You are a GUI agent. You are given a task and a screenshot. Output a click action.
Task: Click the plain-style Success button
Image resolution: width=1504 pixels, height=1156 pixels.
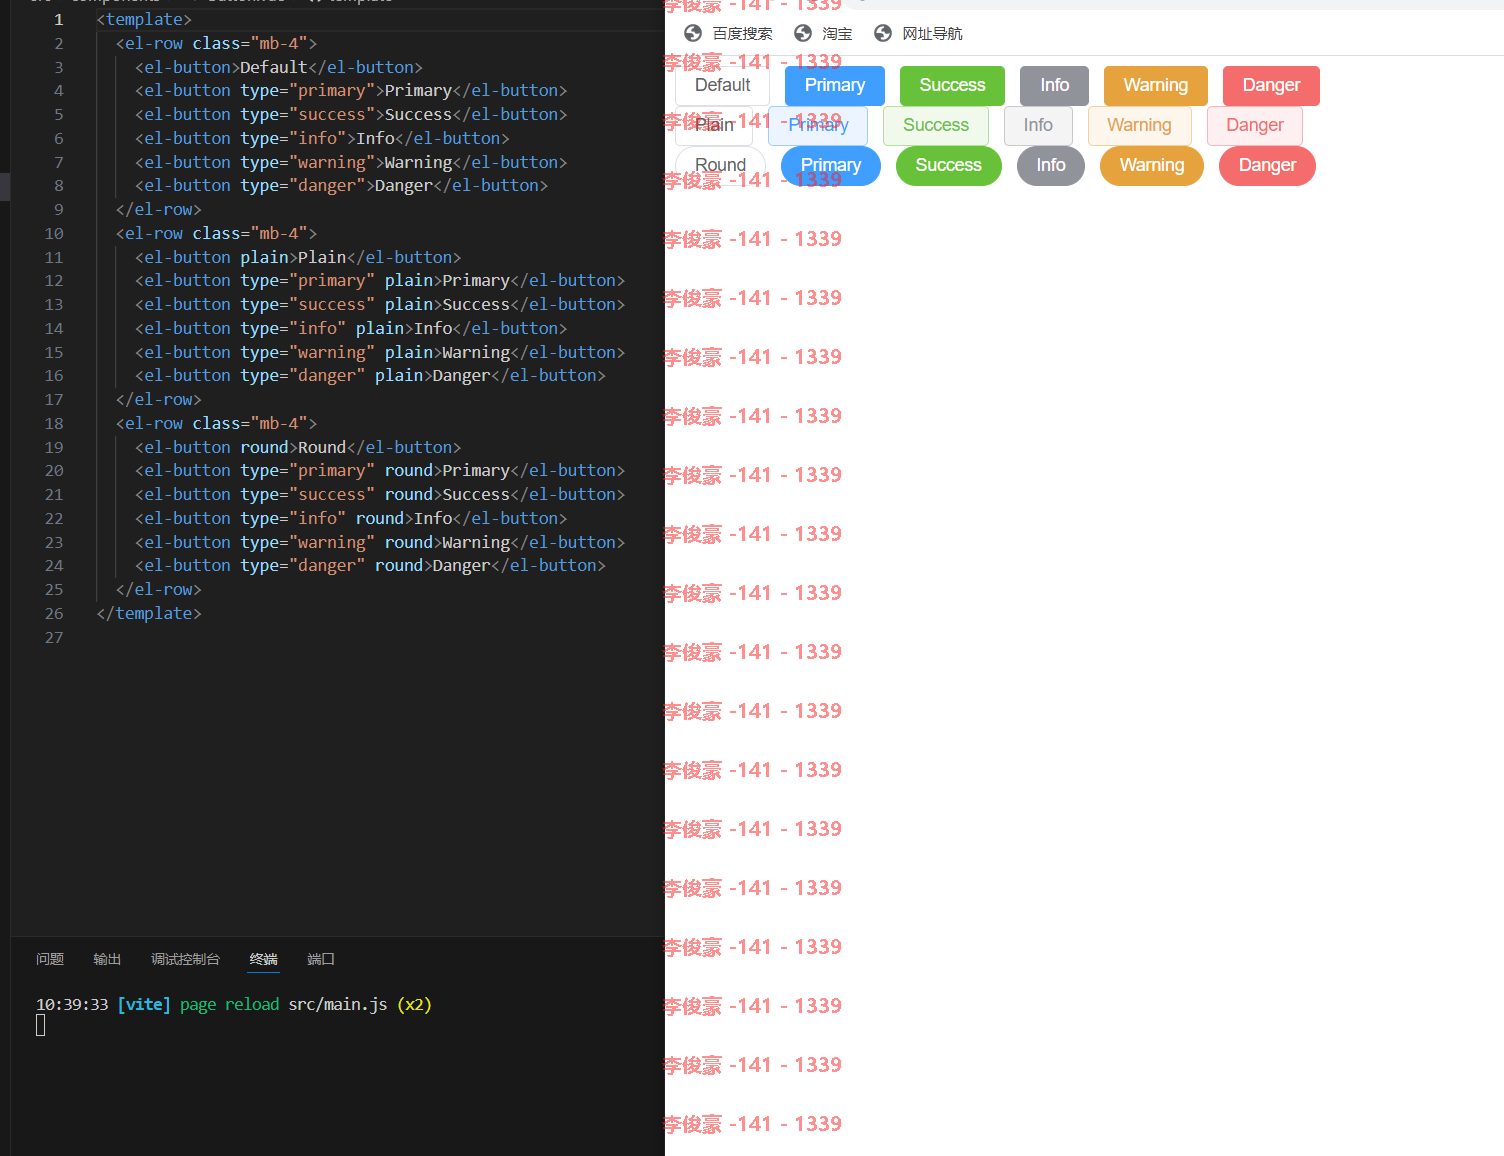point(936,125)
